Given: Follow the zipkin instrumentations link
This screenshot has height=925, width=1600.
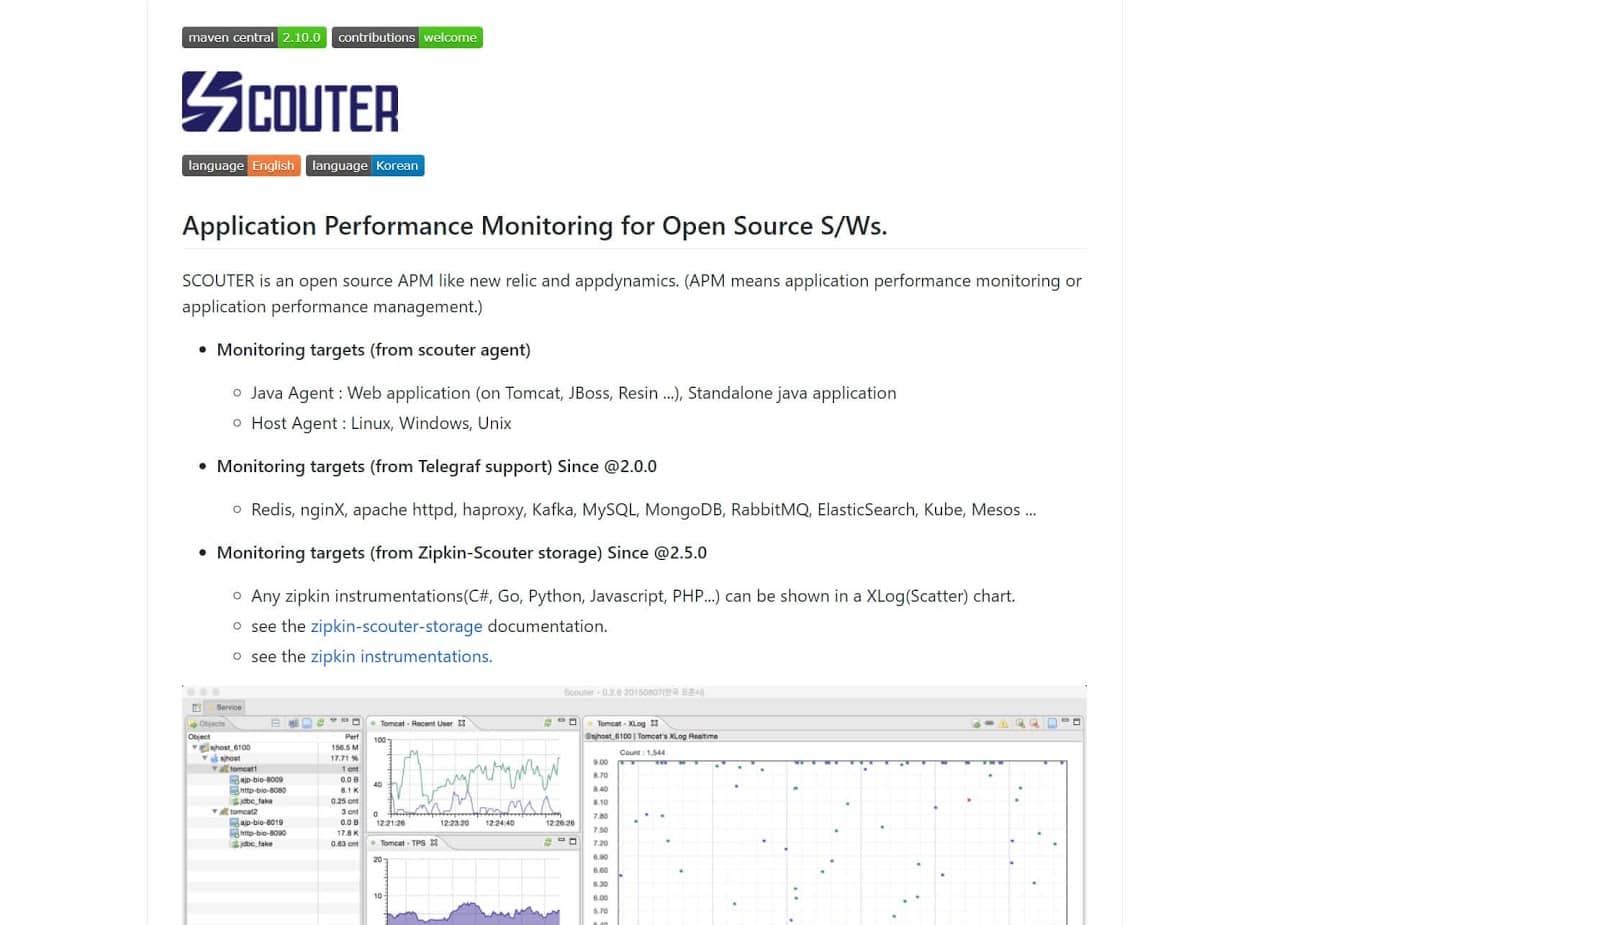Looking at the screenshot, I should click(x=401, y=656).
